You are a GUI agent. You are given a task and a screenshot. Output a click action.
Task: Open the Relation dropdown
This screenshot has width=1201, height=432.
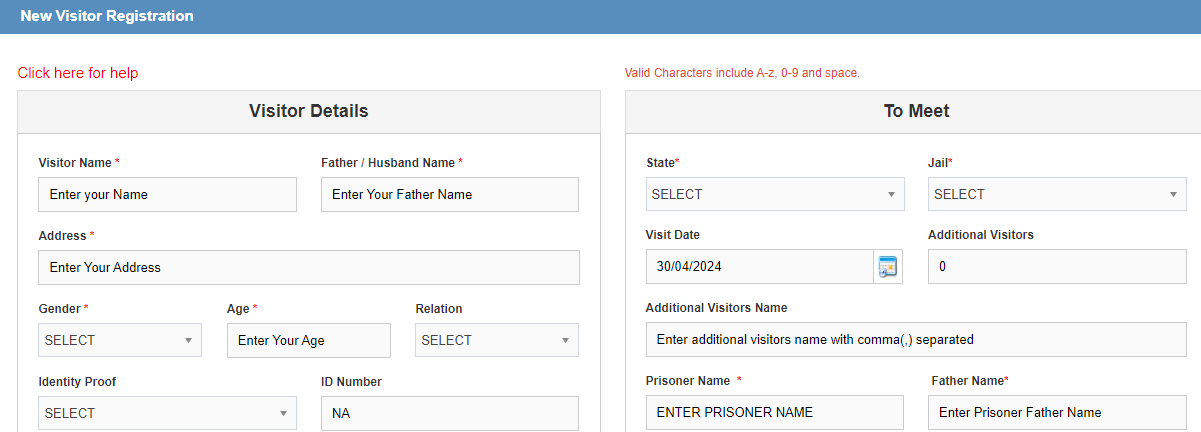pos(497,340)
